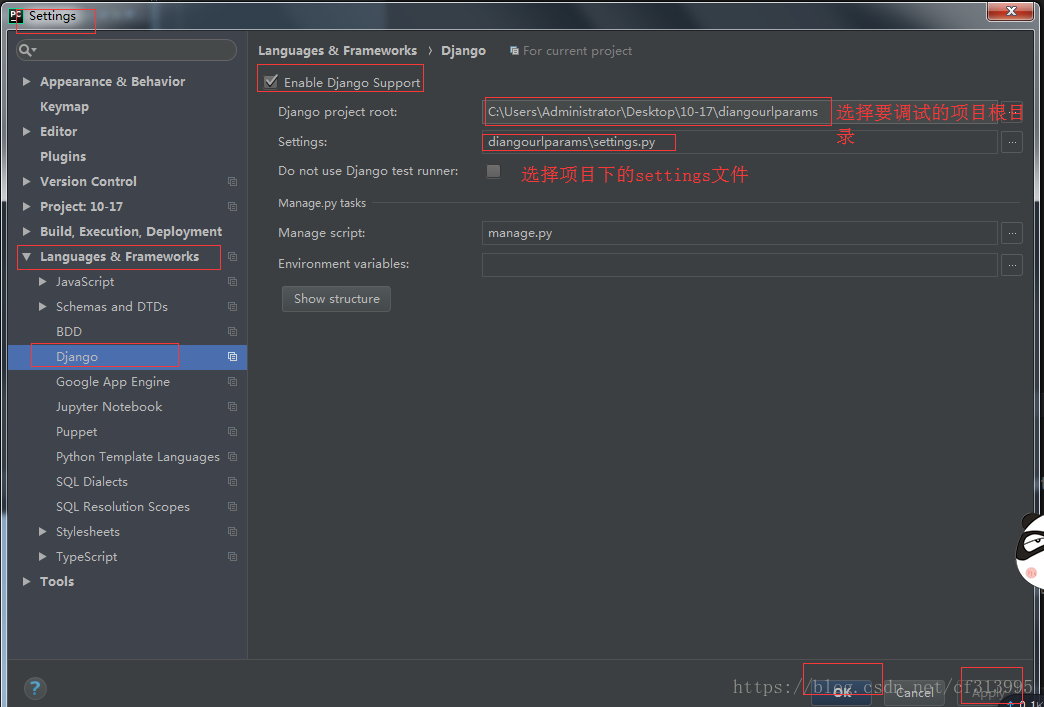Expand Schemas and DTDs subsection

(43, 307)
